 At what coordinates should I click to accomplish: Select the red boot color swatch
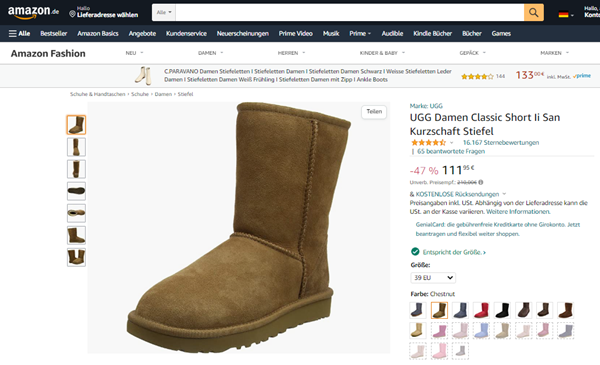coord(481,310)
